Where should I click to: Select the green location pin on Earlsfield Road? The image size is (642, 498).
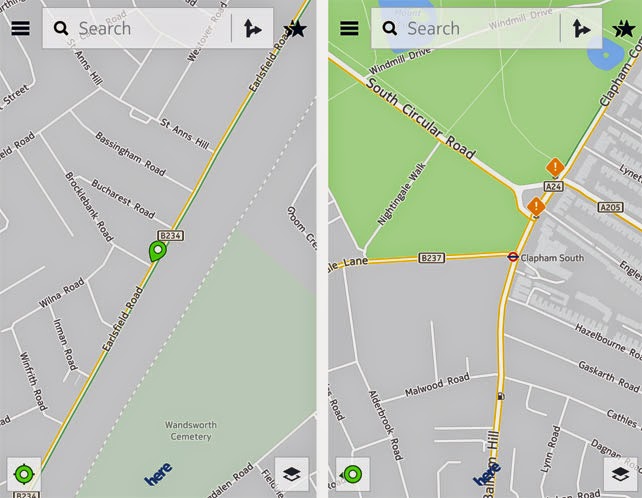157,251
